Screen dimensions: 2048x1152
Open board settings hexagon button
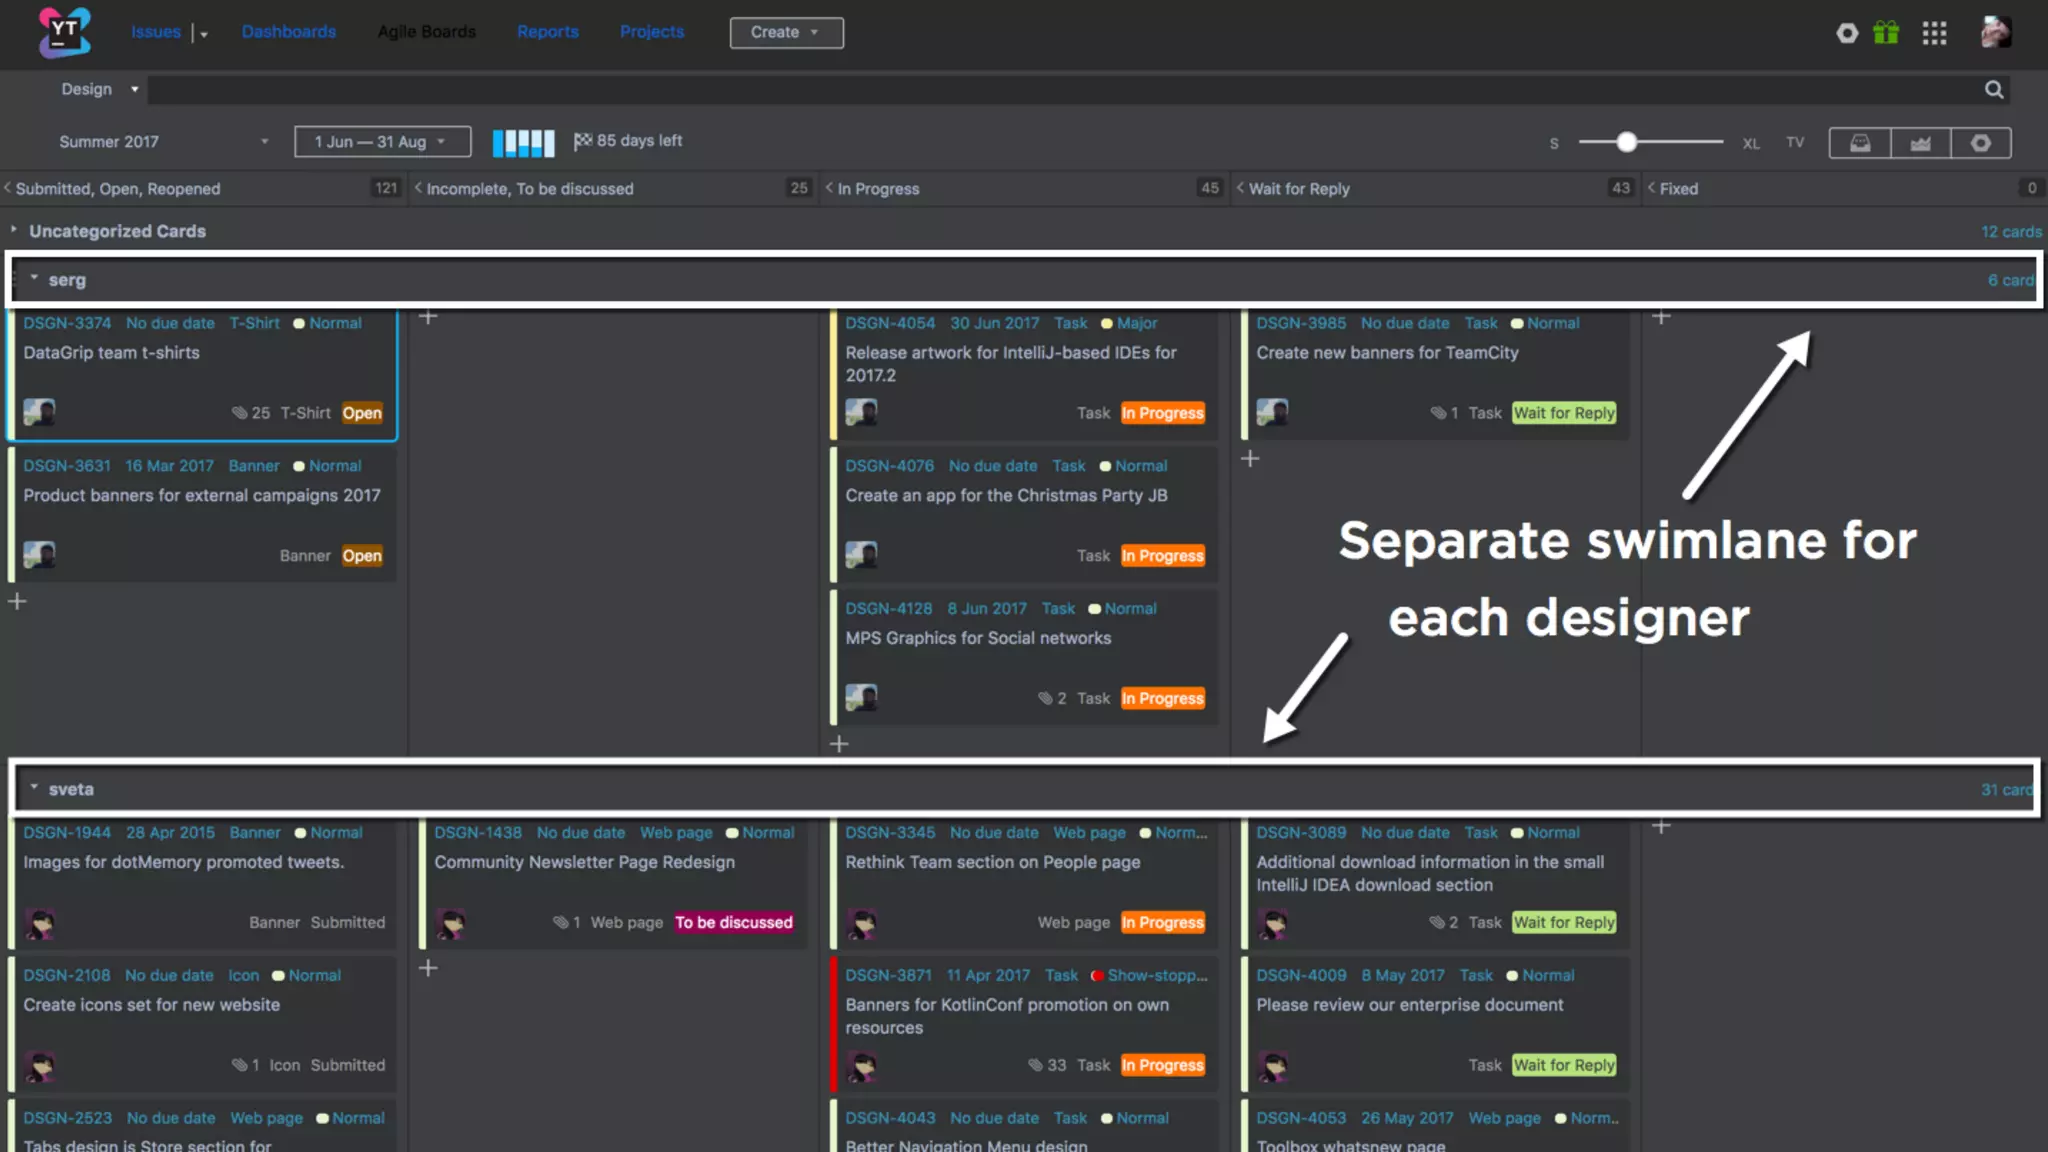1980,143
